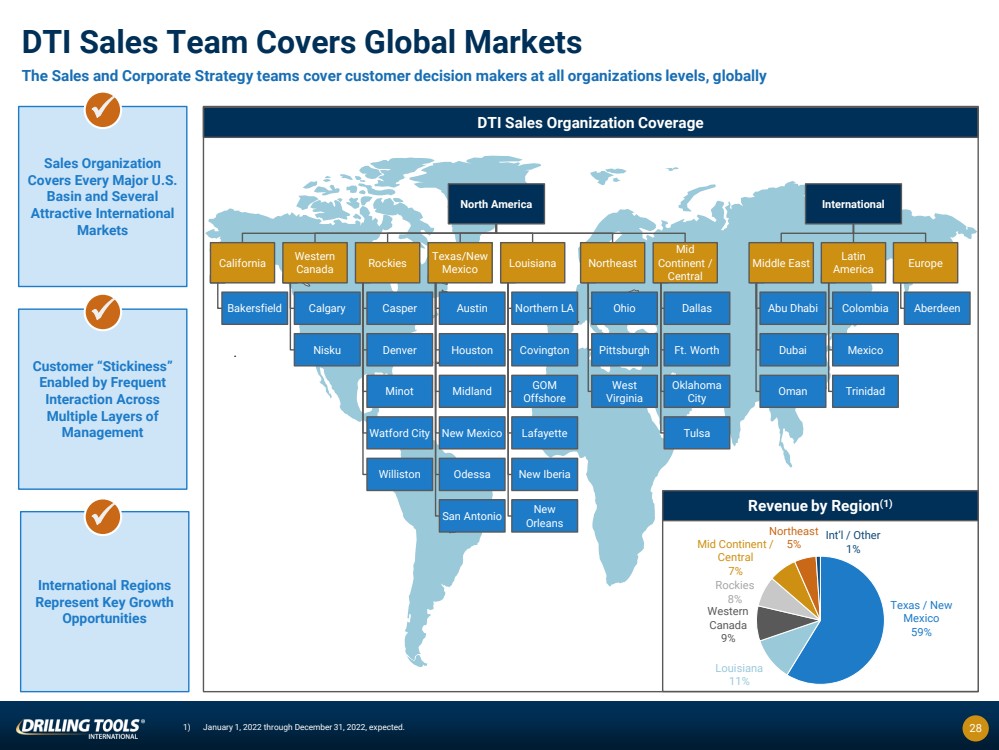This screenshot has width=999, height=750.
Task: Select the Williston office box
Action: [x=399, y=474]
